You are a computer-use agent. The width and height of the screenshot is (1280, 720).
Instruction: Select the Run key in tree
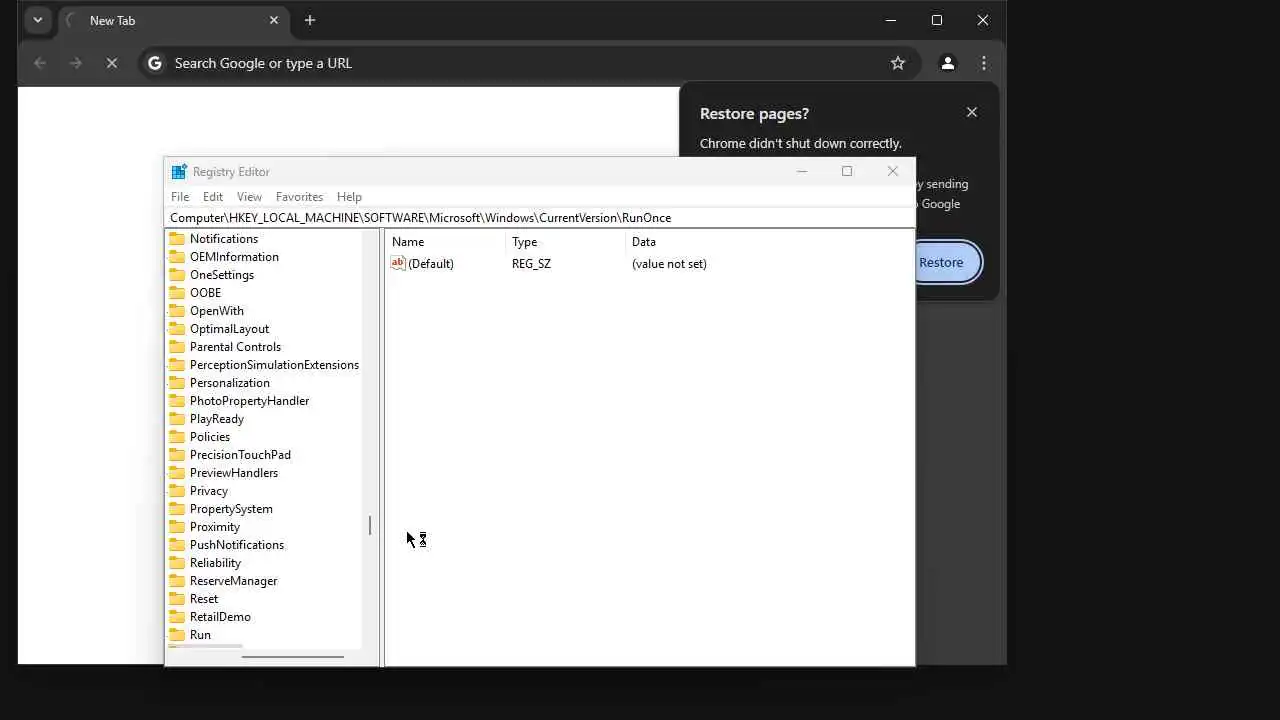click(200, 635)
